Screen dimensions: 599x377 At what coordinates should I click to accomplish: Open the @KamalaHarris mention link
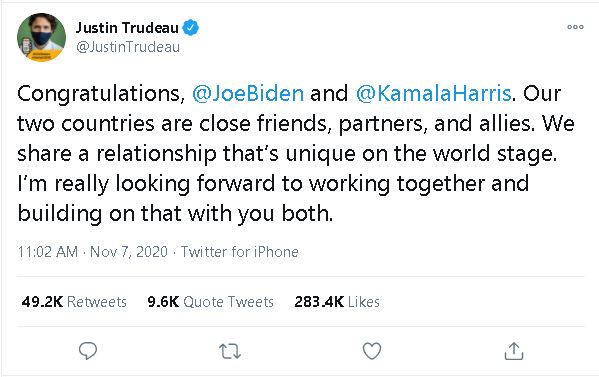(434, 94)
